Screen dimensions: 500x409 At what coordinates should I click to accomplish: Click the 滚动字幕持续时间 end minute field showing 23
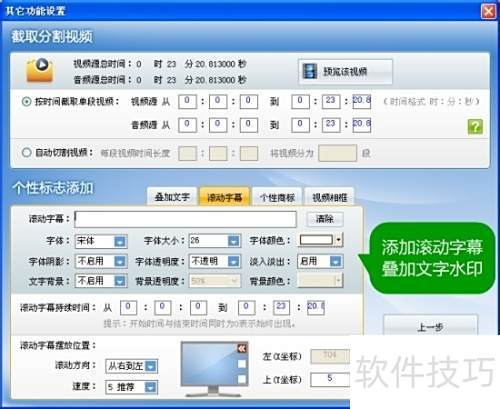[281, 308]
